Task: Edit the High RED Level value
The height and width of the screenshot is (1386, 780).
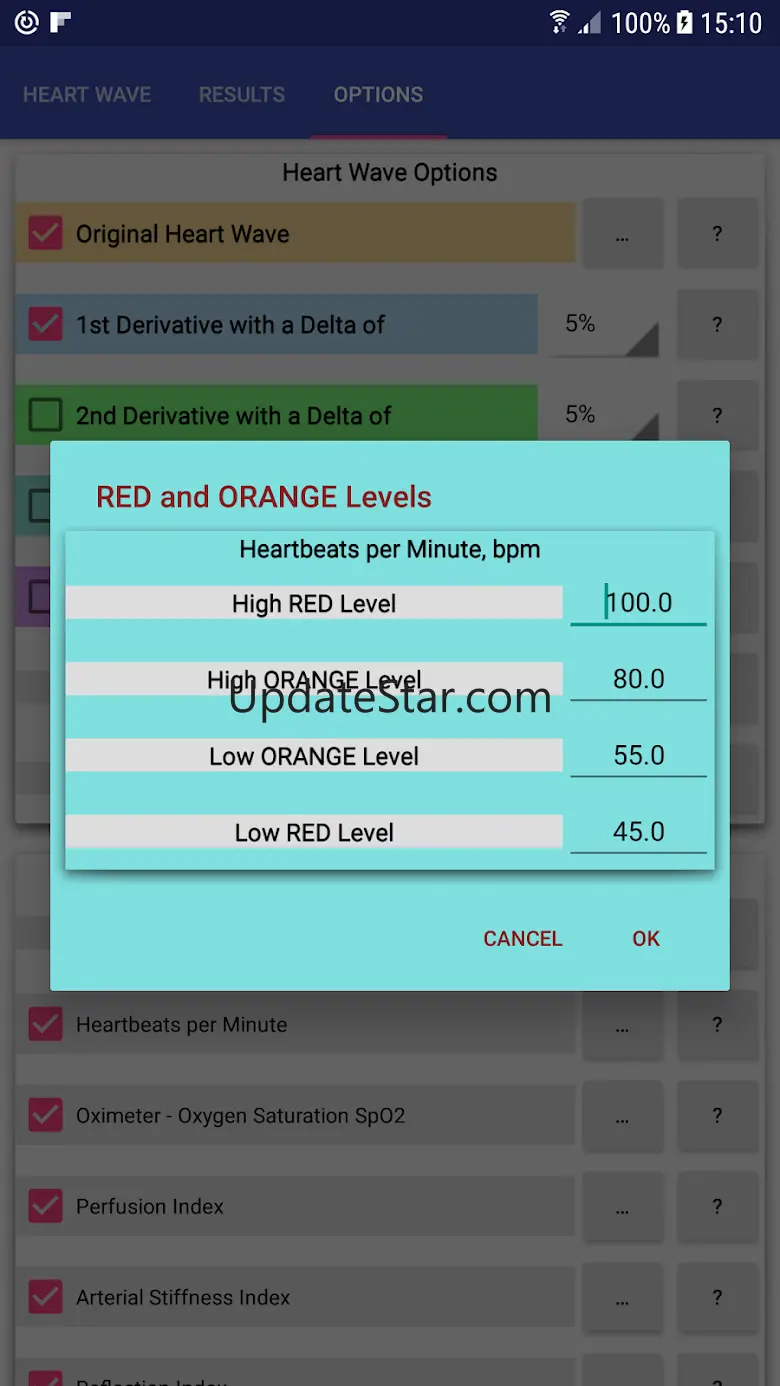Action: point(638,603)
